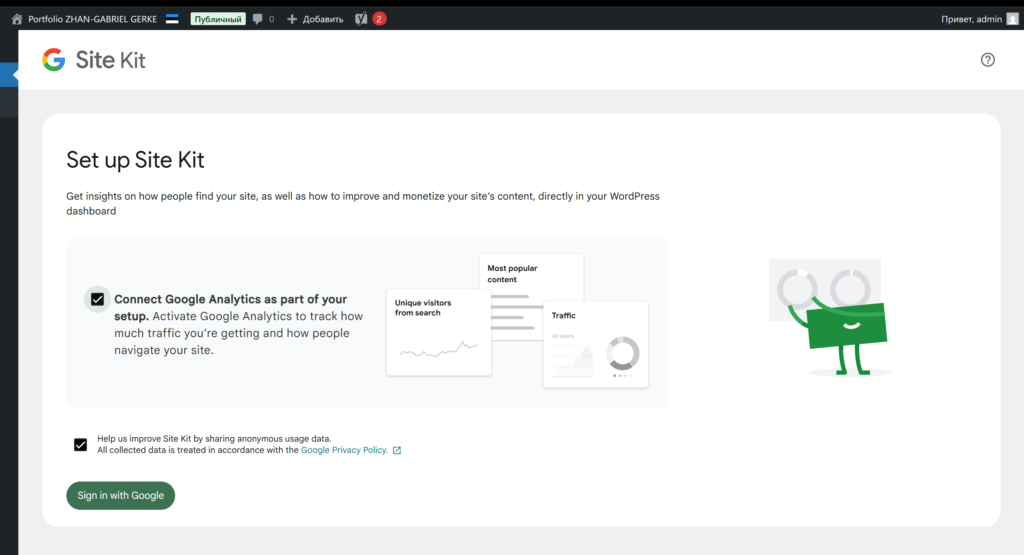Click the flag icon in admin bar
The width and height of the screenshot is (1024, 555).
(172, 19)
